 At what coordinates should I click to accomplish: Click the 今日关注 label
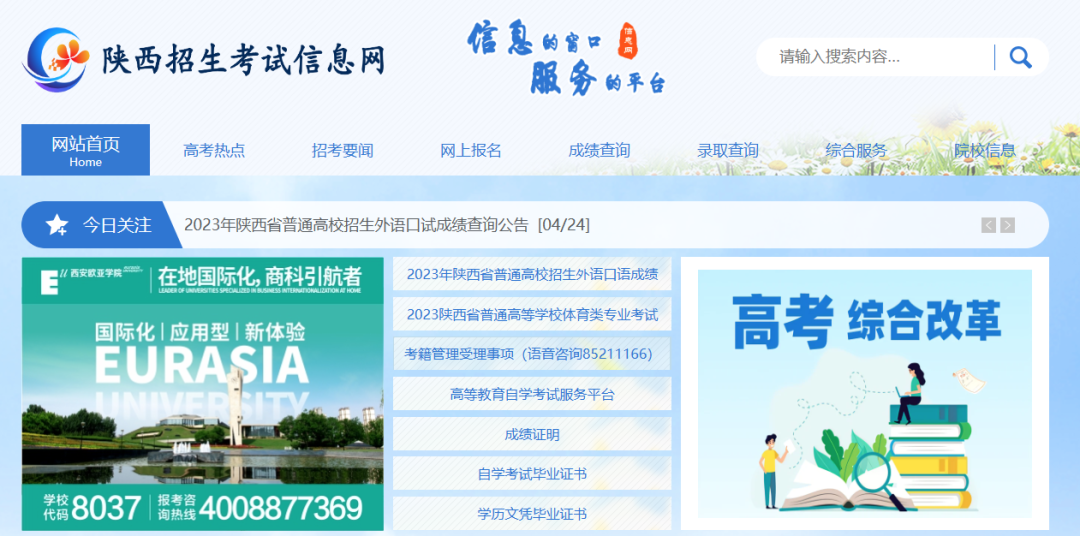pos(117,225)
